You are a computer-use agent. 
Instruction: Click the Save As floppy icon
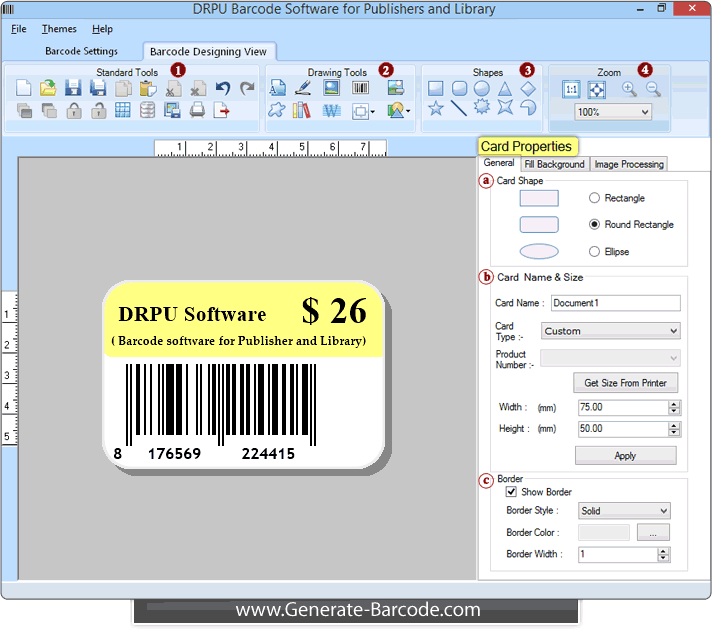[x=98, y=88]
